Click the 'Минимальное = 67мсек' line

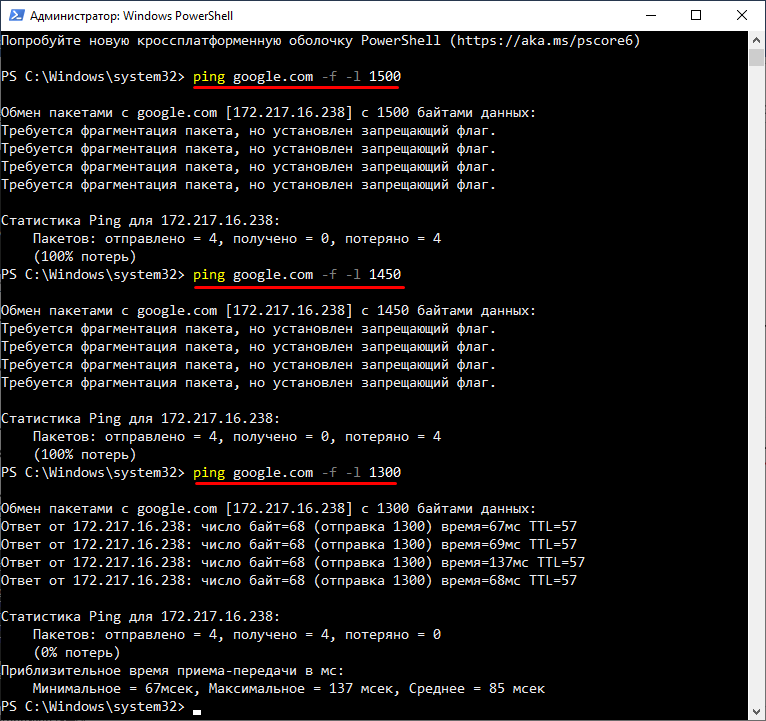tap(289, 689)
